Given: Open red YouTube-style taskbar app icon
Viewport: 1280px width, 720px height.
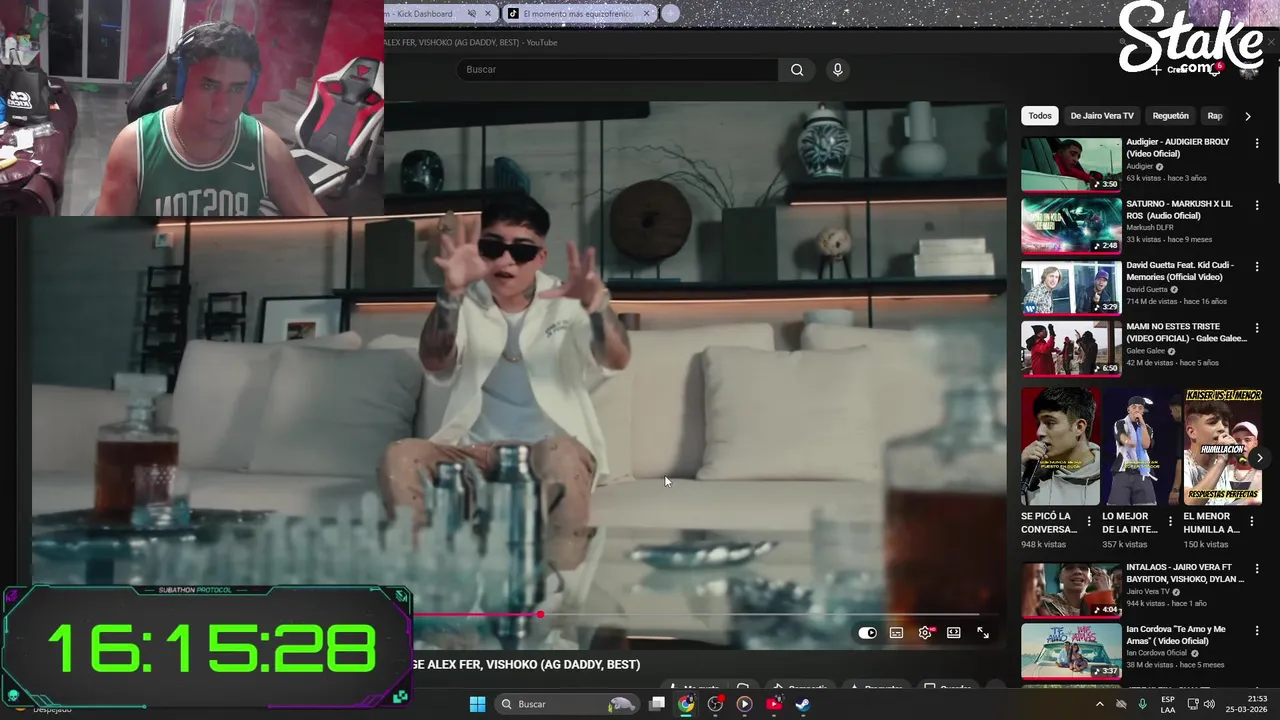Looking at the screenshot, I should 773,704.
